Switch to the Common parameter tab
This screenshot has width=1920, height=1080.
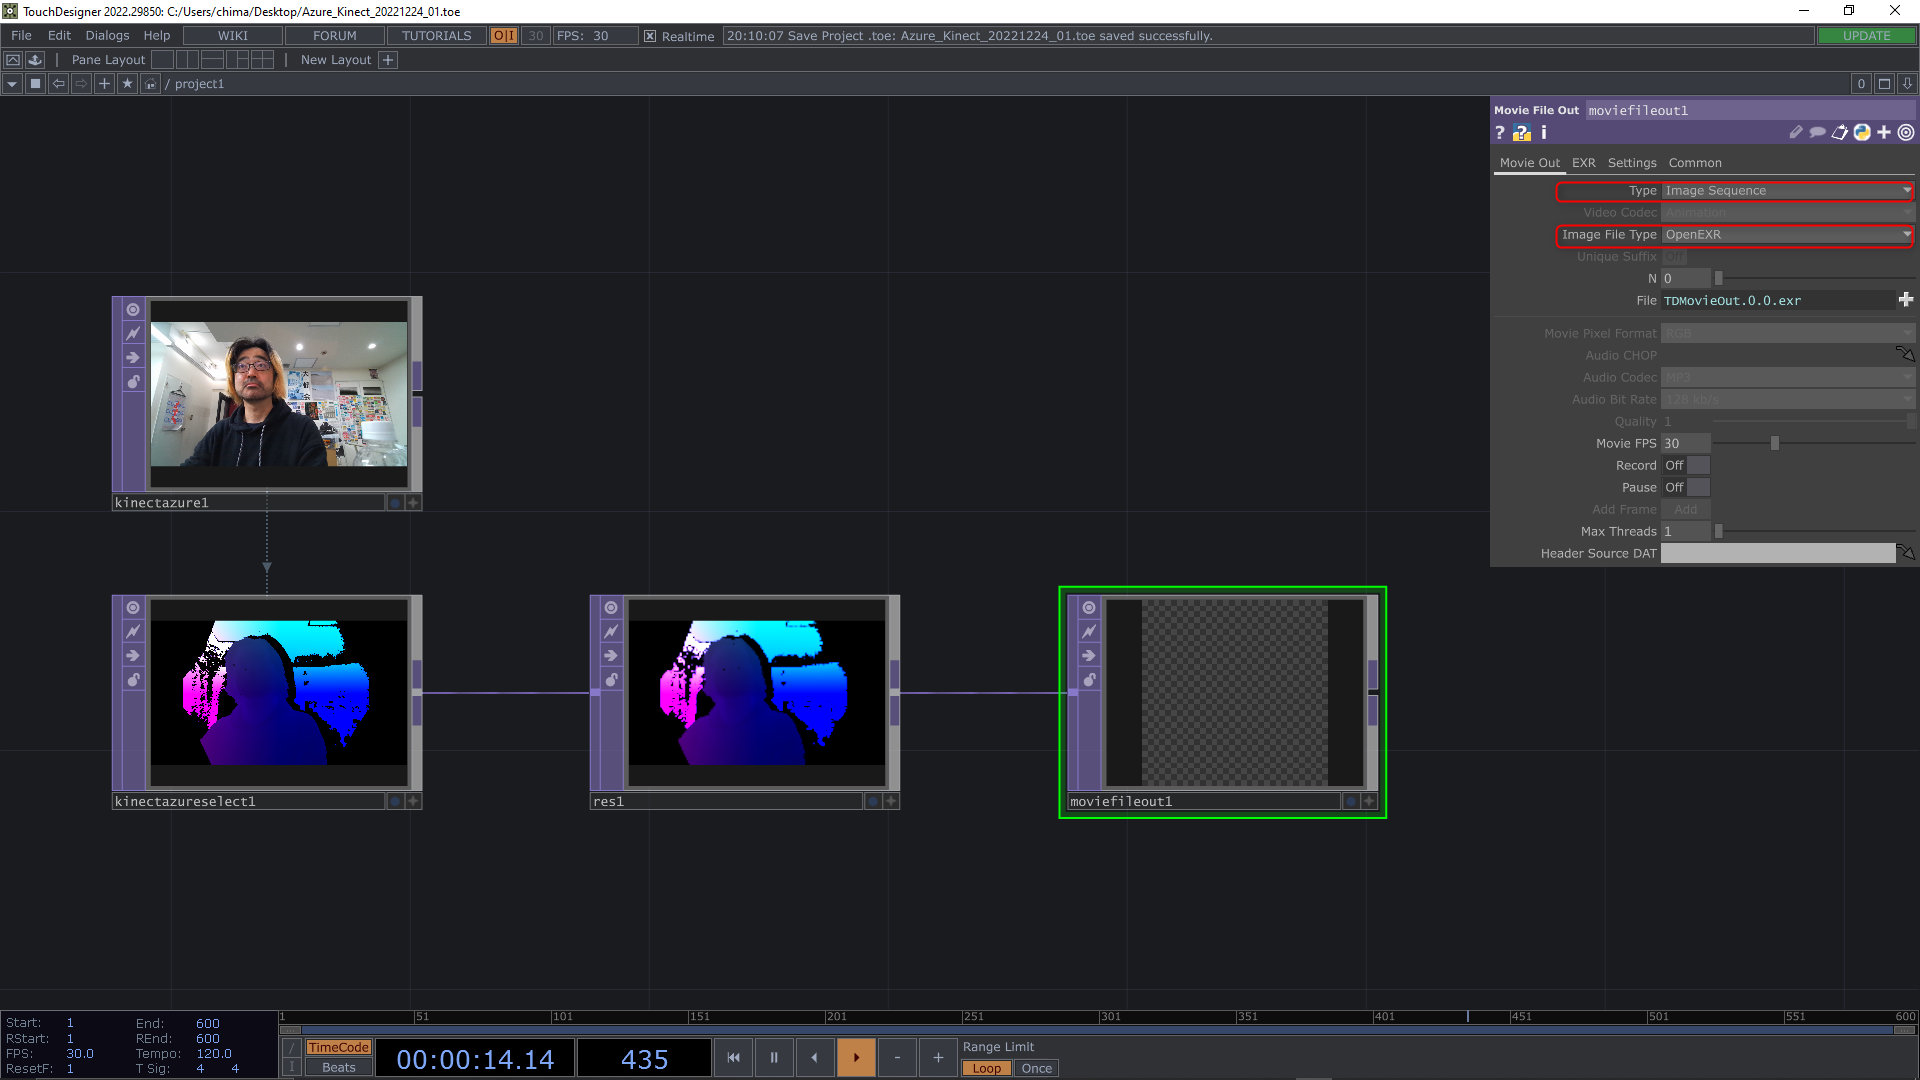tap(1695, 162)
